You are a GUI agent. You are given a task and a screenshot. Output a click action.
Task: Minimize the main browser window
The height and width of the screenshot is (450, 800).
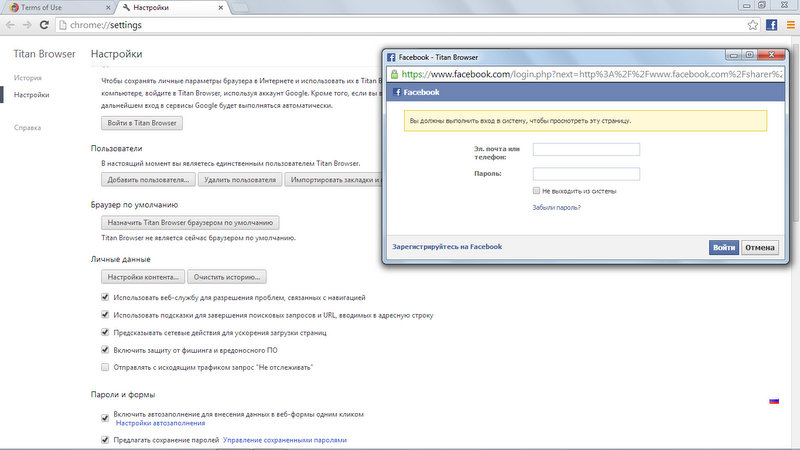click(x=746, y=6)
